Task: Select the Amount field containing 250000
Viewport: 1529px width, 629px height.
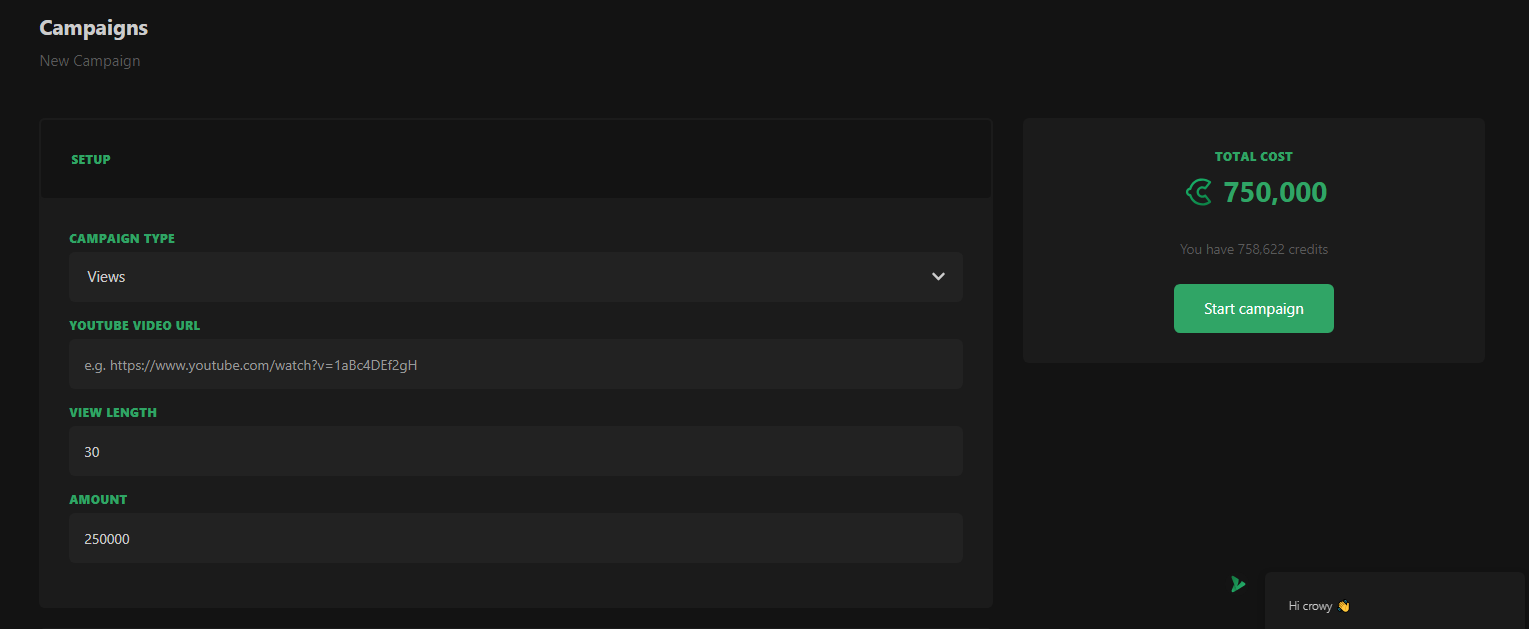Action: pyautogui.click(x=515, y=539)
